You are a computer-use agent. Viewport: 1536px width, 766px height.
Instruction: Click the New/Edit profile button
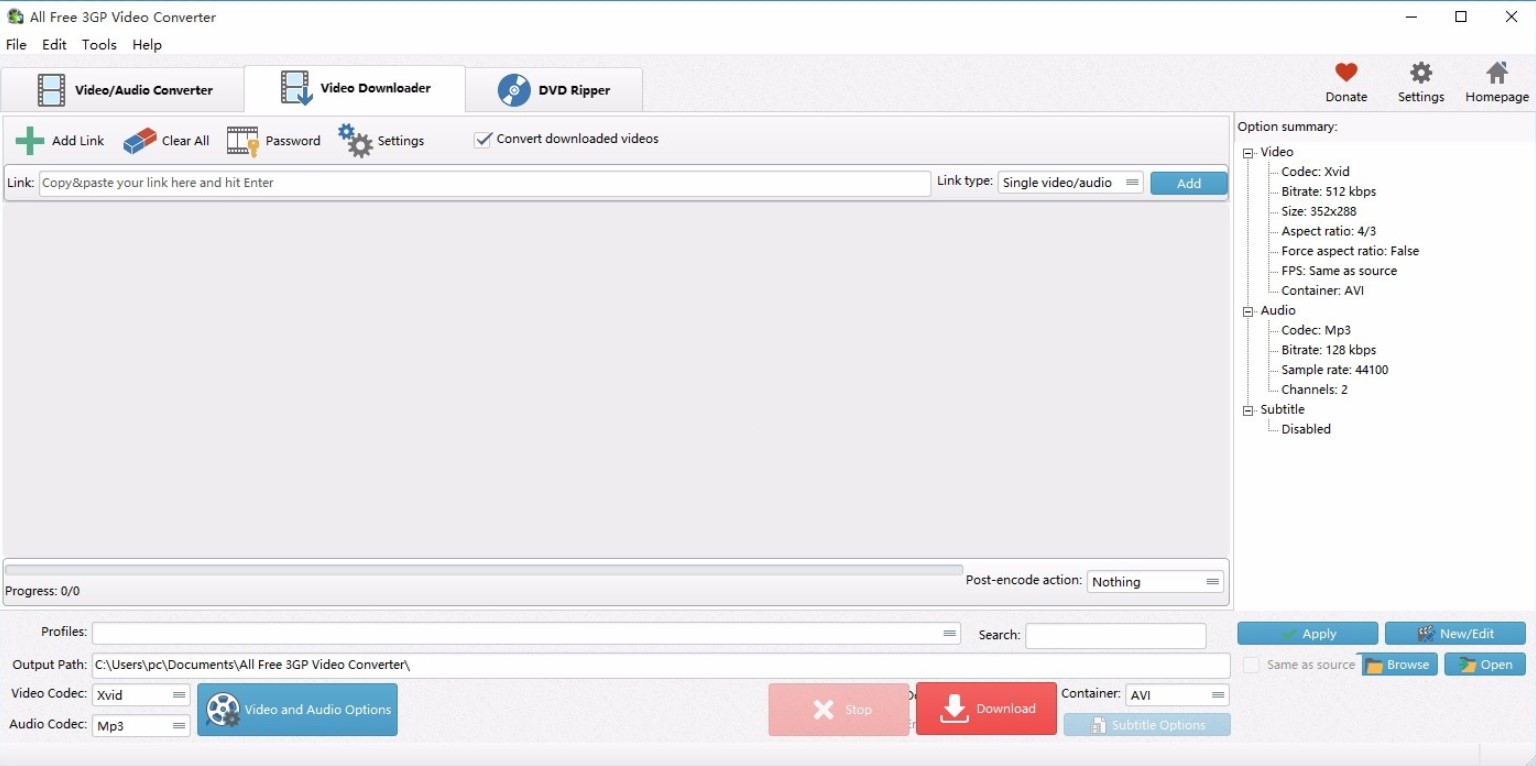point(1455,633)
